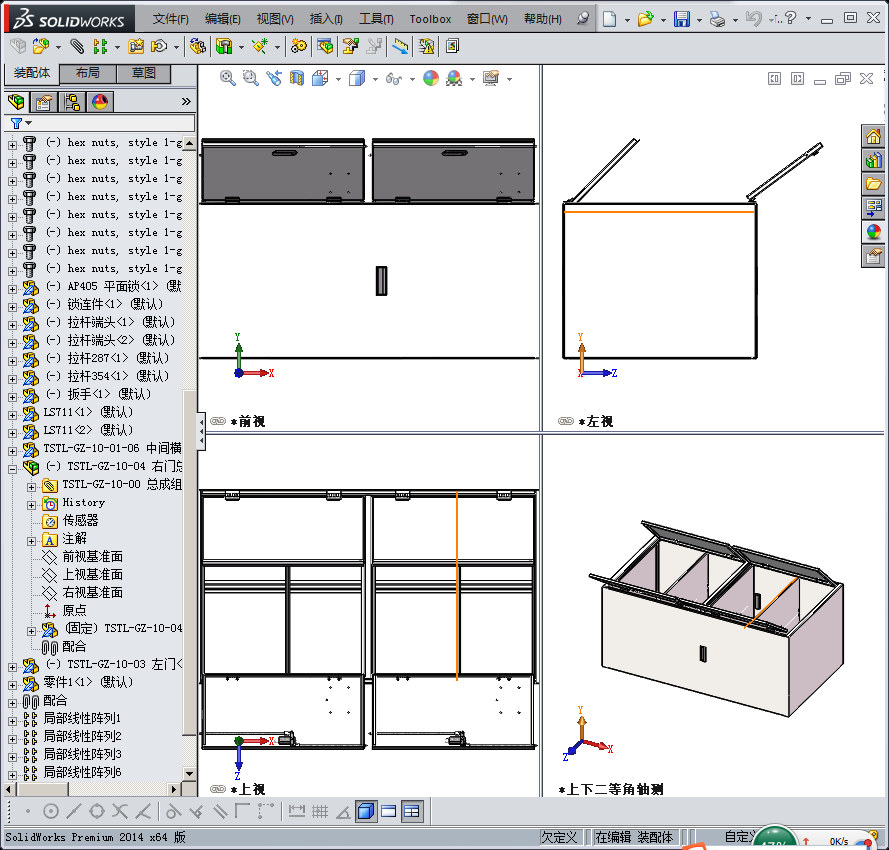Image resolution: width=889 pixels, height=850 pixels.
Task: Open the ConfigurationManager tab icon
Action: click(x=72, y=101)
